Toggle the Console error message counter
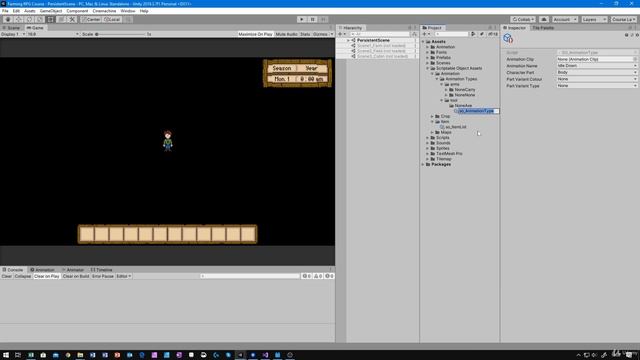Screen dimensions: 640x360 coord(329,276)
